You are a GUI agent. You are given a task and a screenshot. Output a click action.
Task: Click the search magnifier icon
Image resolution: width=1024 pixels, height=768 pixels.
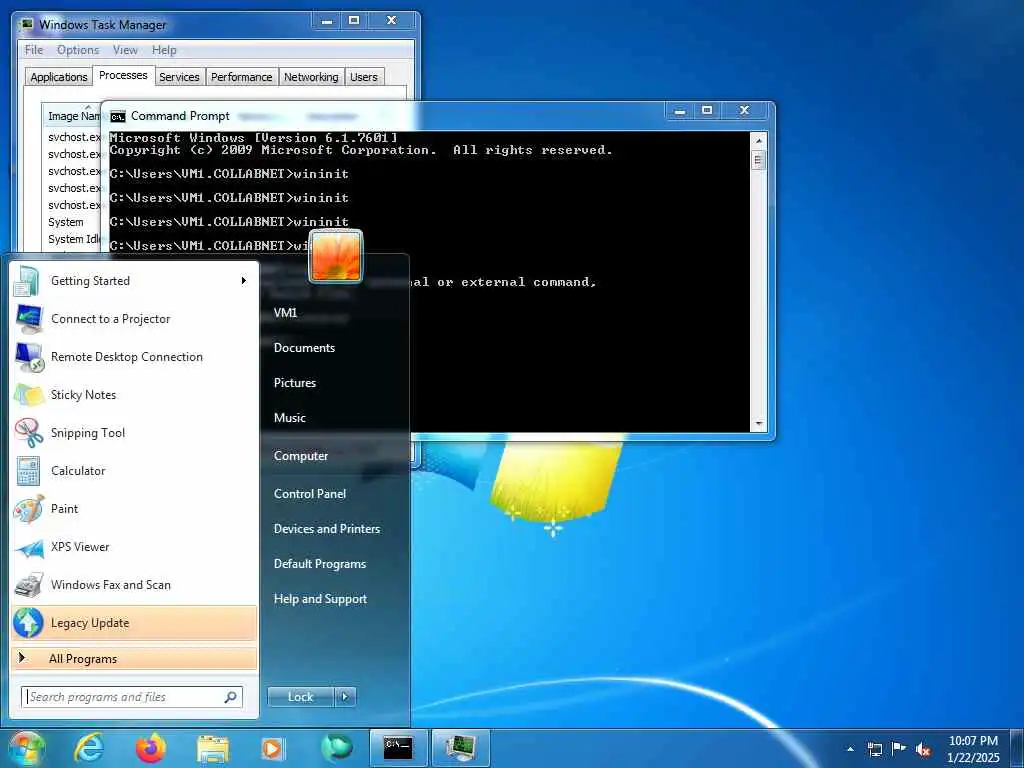tap(231, 697)
